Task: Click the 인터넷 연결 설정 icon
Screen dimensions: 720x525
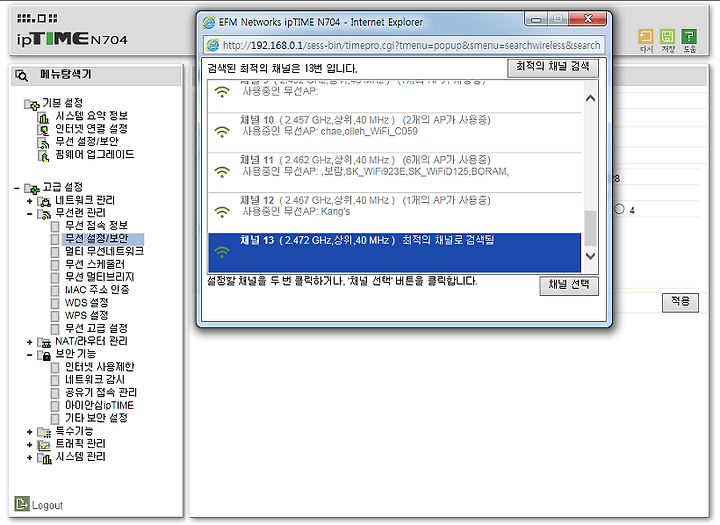Action: pos(43,130)
